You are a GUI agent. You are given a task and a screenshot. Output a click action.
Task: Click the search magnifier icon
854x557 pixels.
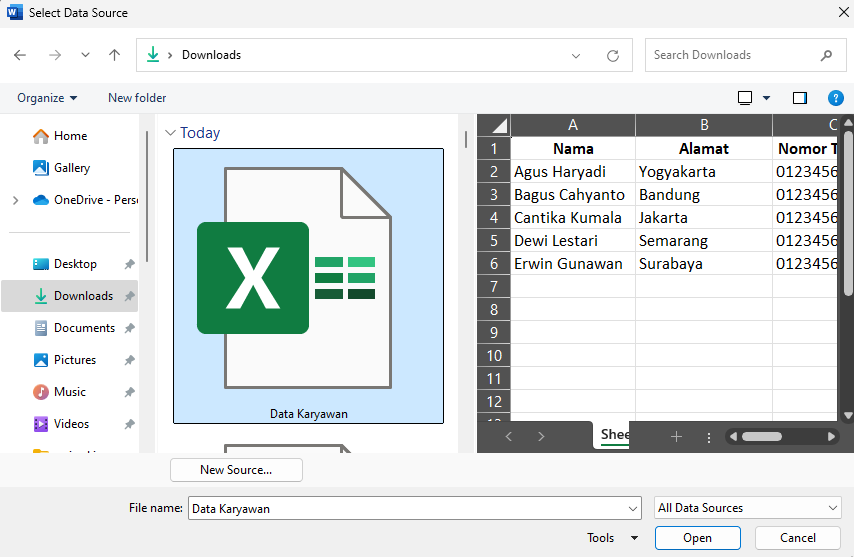(x=826, y=56)
